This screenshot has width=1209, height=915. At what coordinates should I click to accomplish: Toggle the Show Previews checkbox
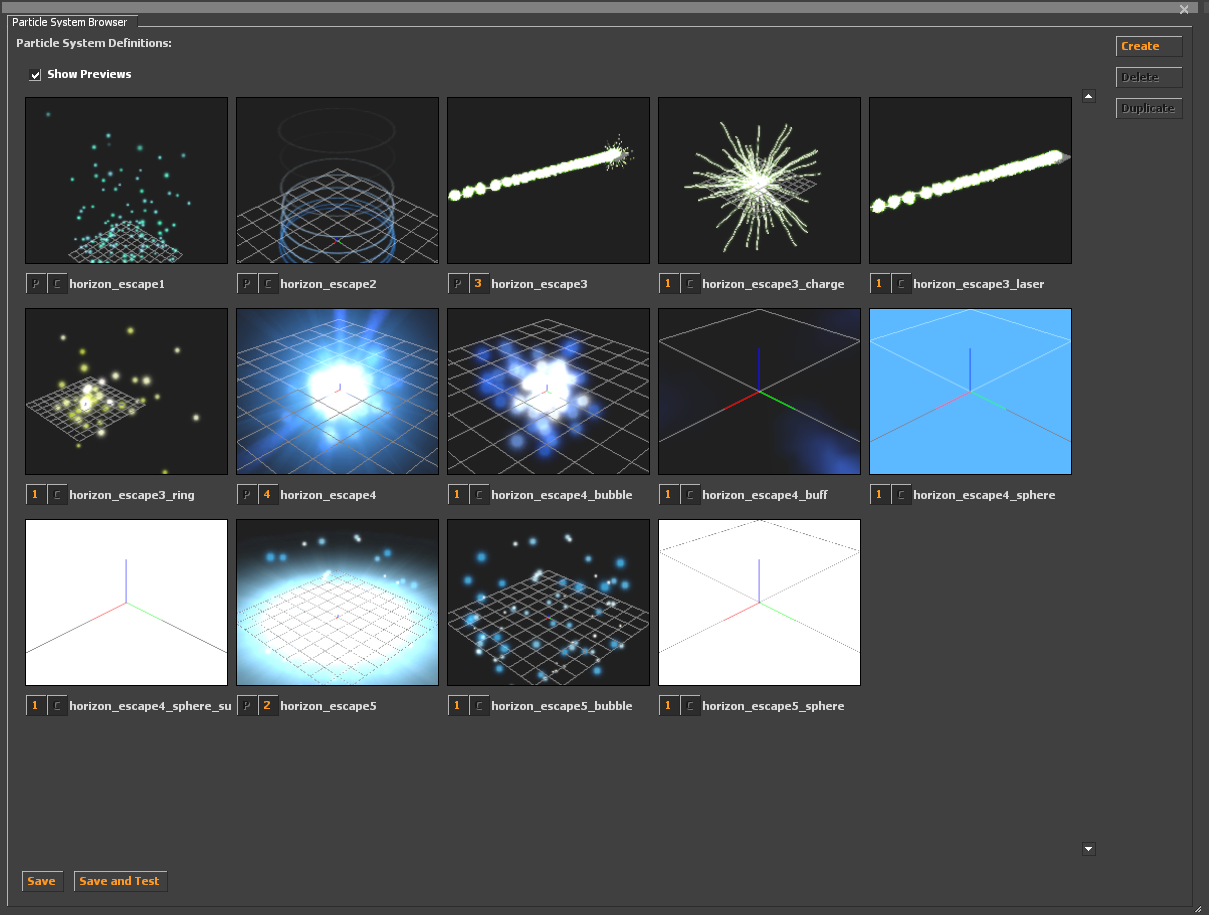36,74
